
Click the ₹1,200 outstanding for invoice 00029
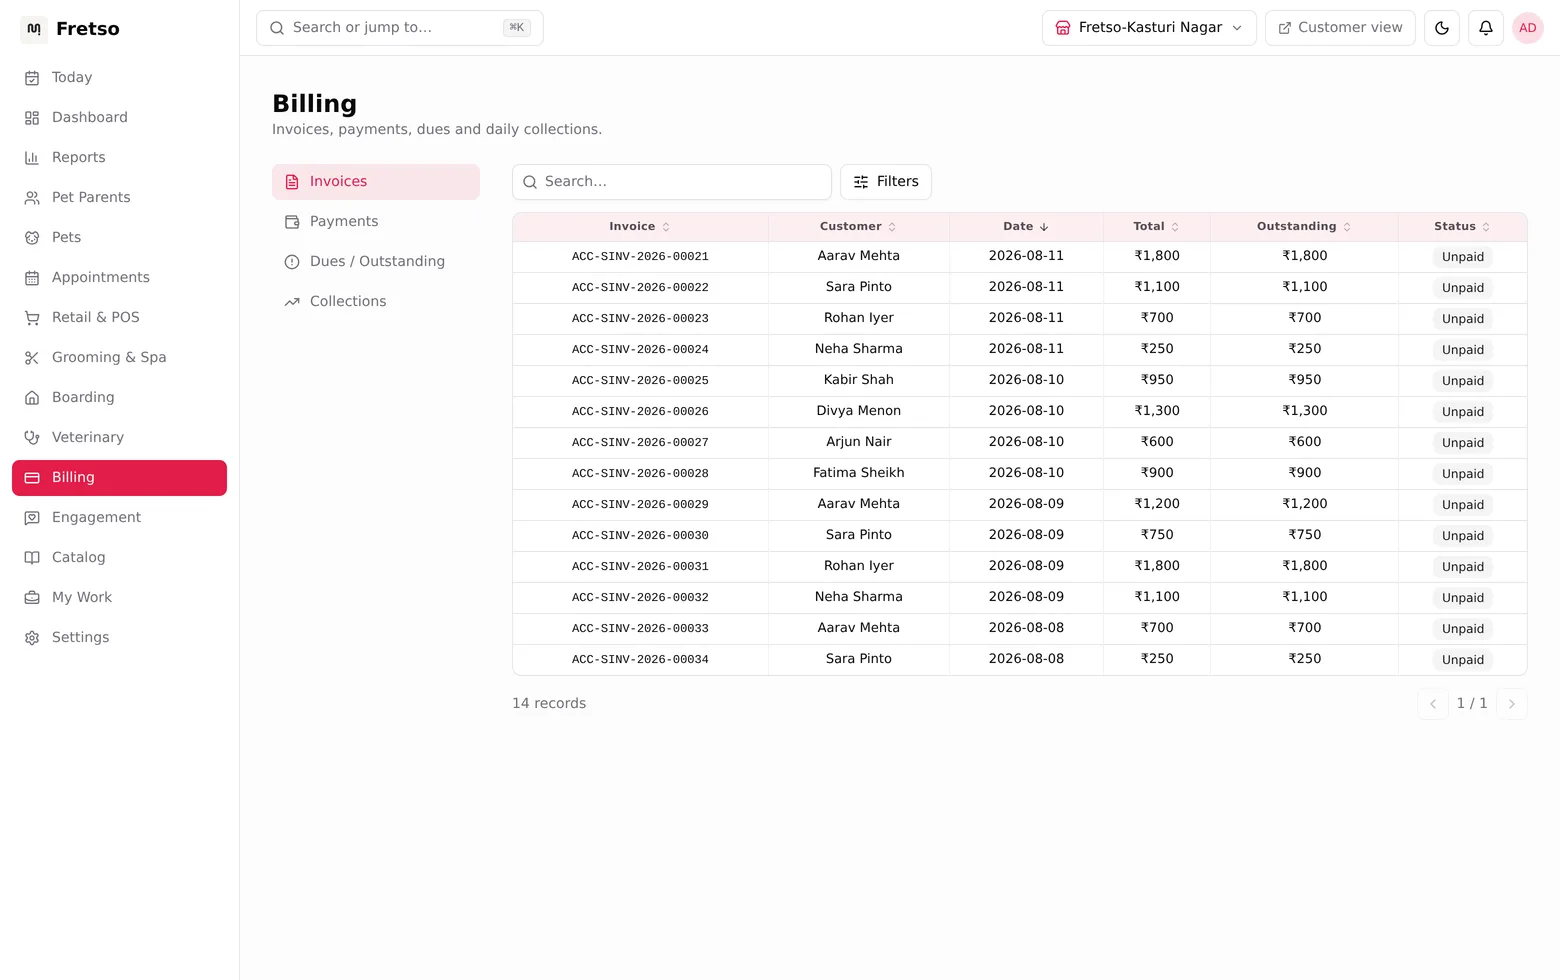pyautogui.click(x=1305, y=504)
